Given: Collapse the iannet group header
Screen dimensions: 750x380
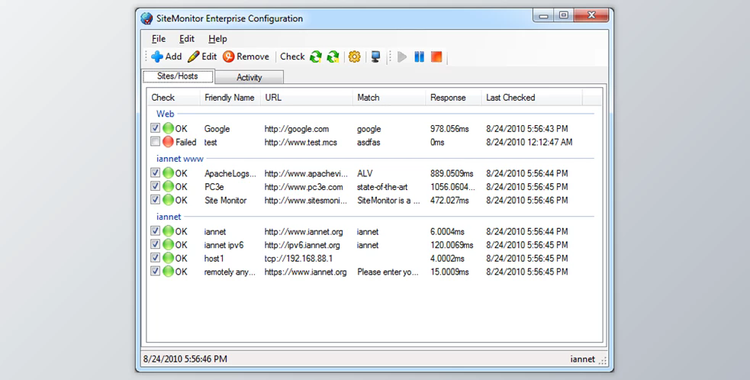Looking at the screenshot, I should [168, 216].
